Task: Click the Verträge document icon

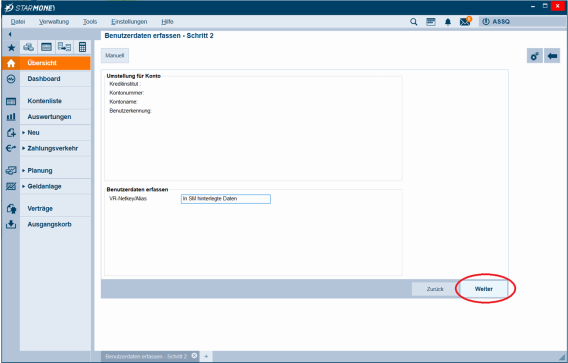Action: coord(11,209)
